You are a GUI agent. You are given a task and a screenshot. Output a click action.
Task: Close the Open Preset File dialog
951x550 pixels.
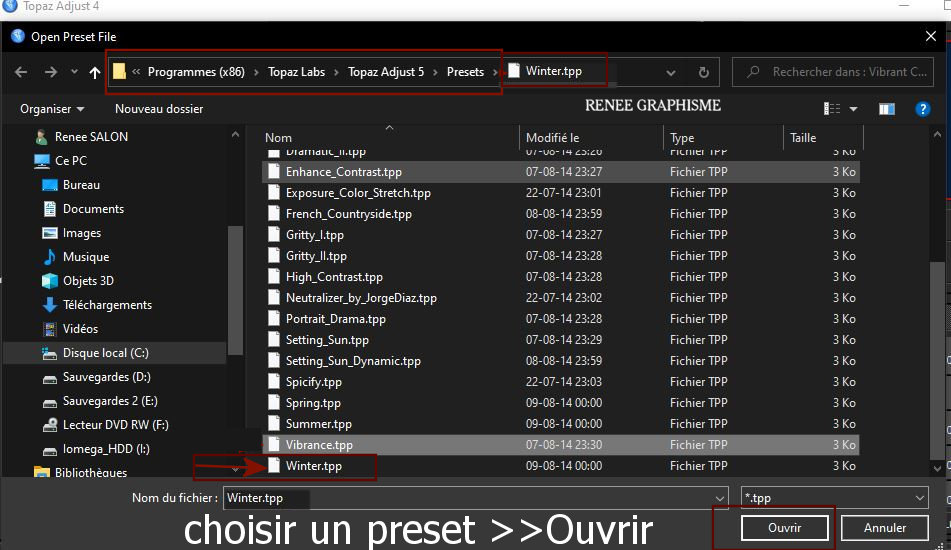click(930, 37)
